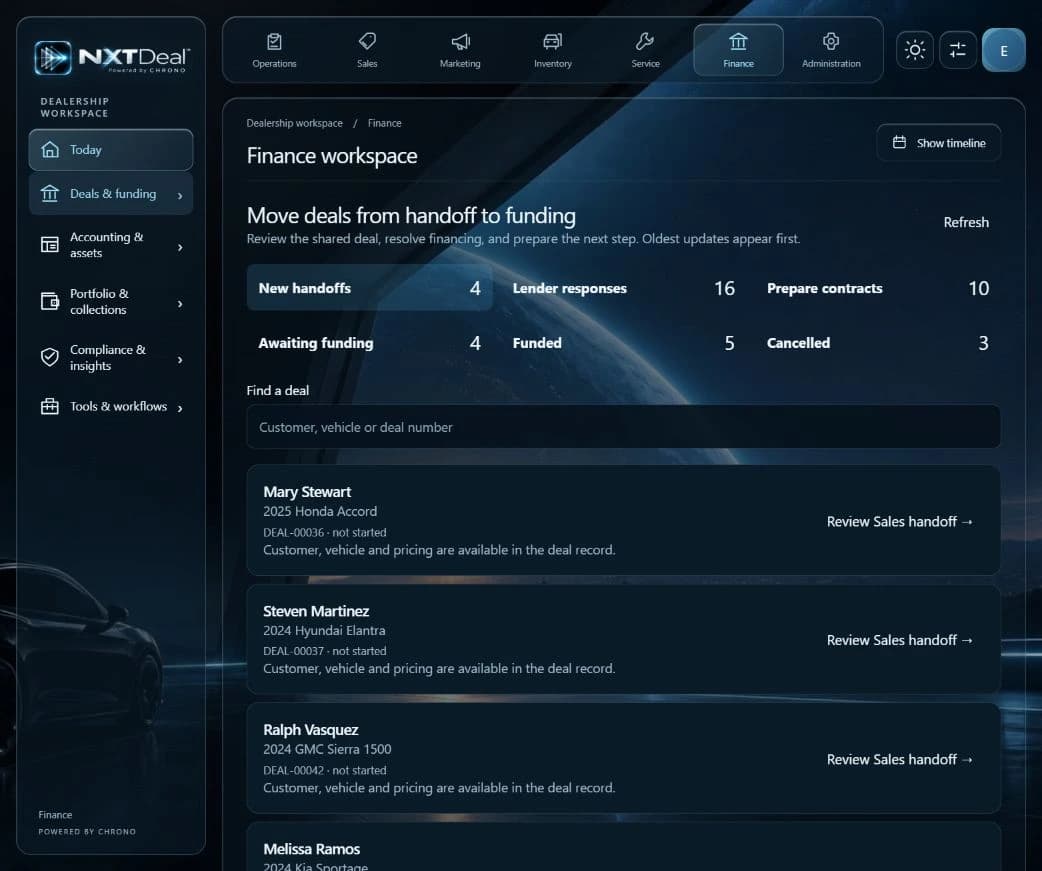The width and height of the screenshot is (1042, 871).
Task: Toggle the light theme sun icon
Action: [x=915, y=50]
